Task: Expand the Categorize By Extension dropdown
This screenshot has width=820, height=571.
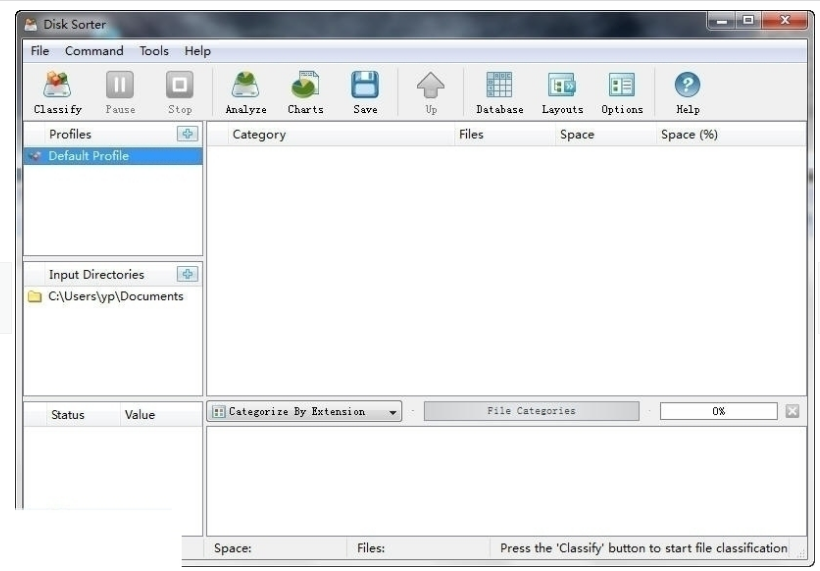Action: [393, 412]
